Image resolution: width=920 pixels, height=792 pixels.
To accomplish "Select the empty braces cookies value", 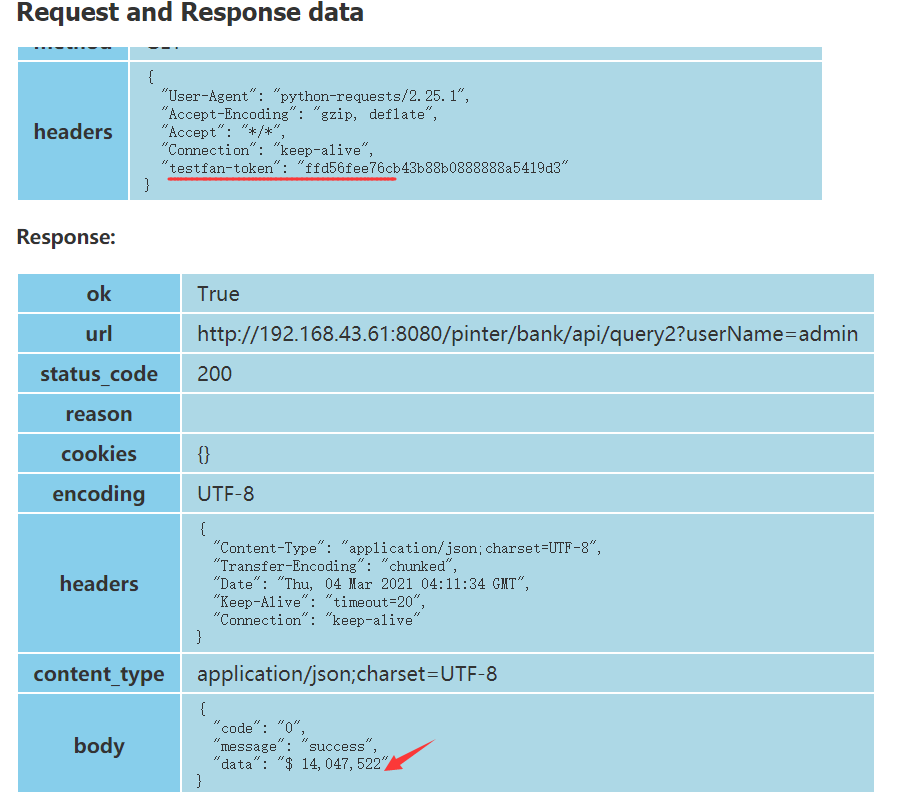I will (204, 454).
